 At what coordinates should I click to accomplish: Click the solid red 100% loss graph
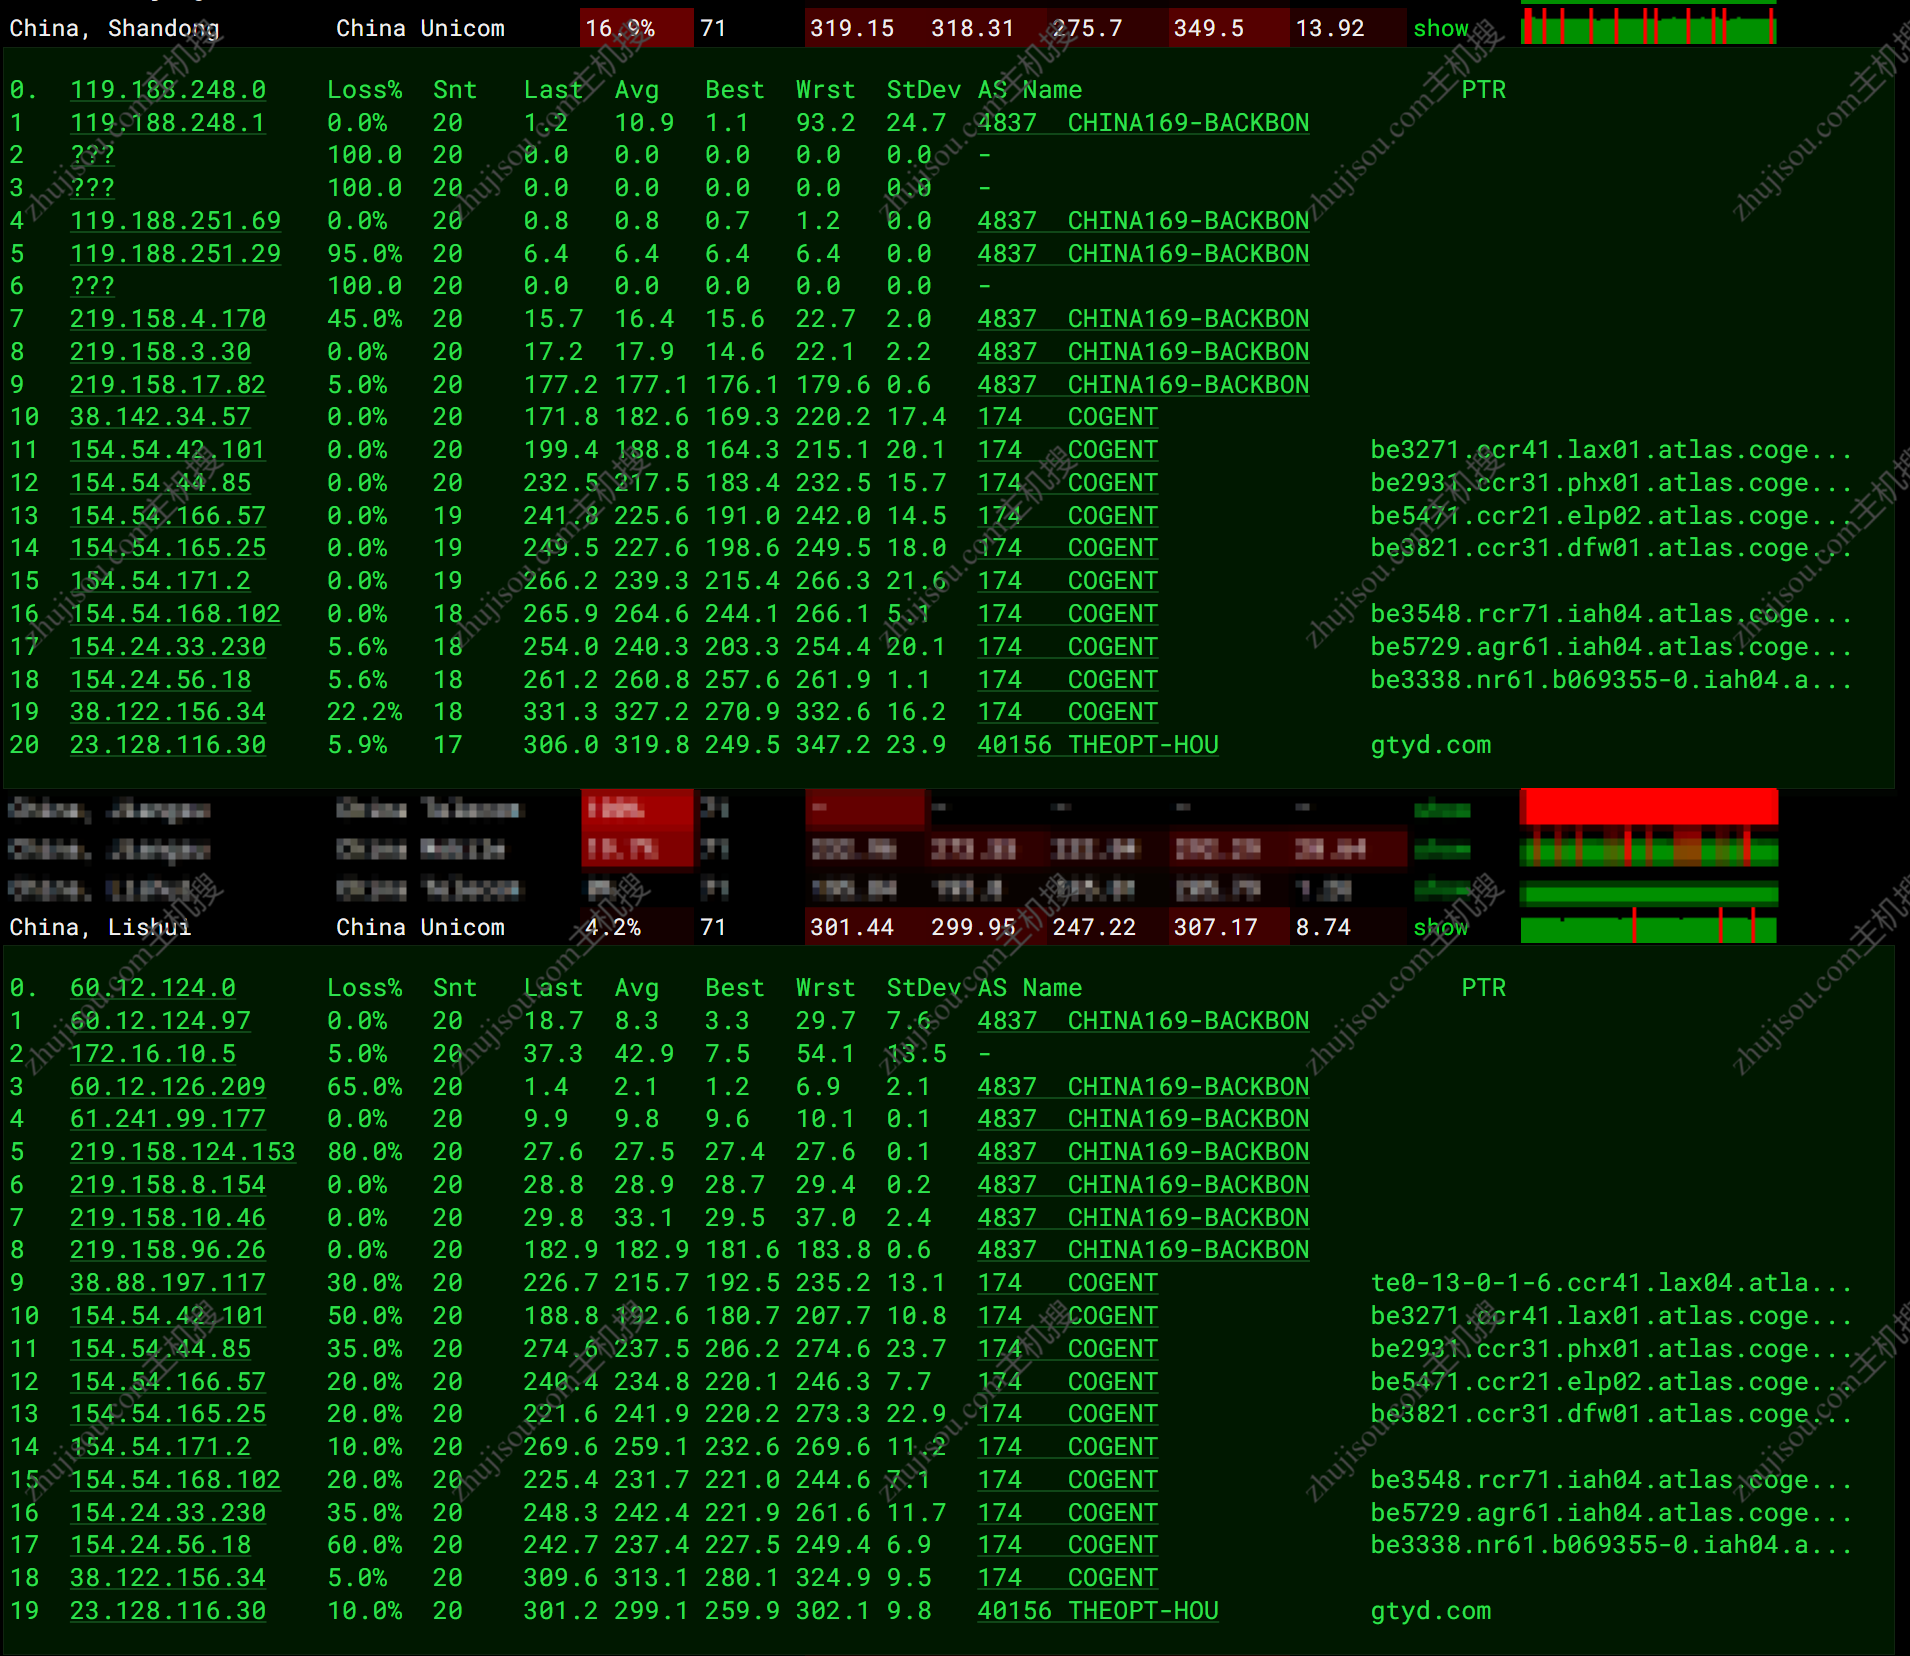[1648, 807]
